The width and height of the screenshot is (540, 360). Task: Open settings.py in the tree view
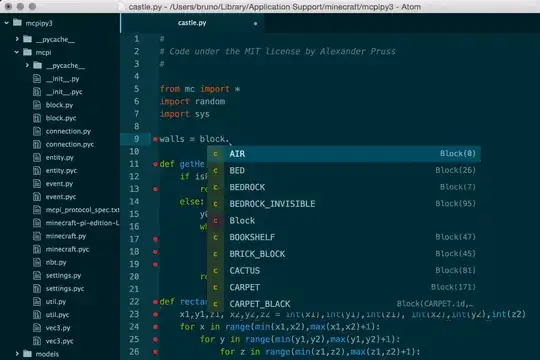(x=63, y=275)
